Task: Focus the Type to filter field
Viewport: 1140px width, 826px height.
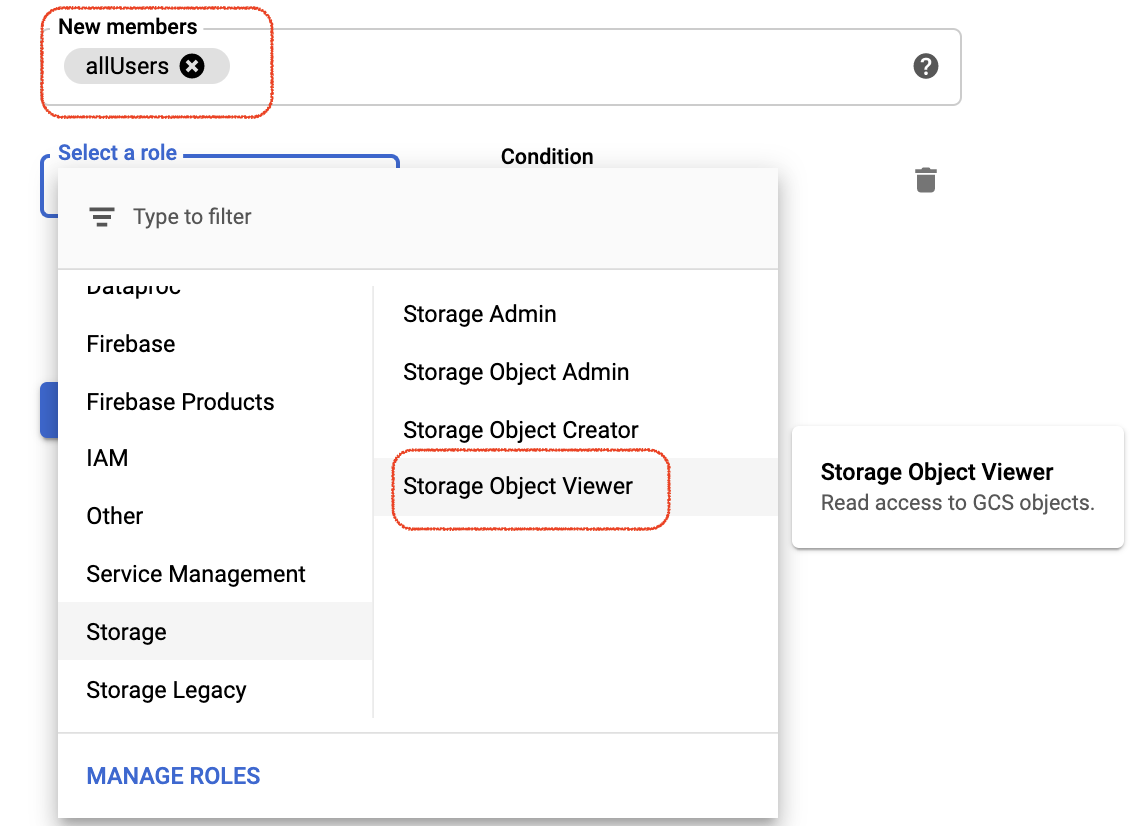Action: pos(400,217)
